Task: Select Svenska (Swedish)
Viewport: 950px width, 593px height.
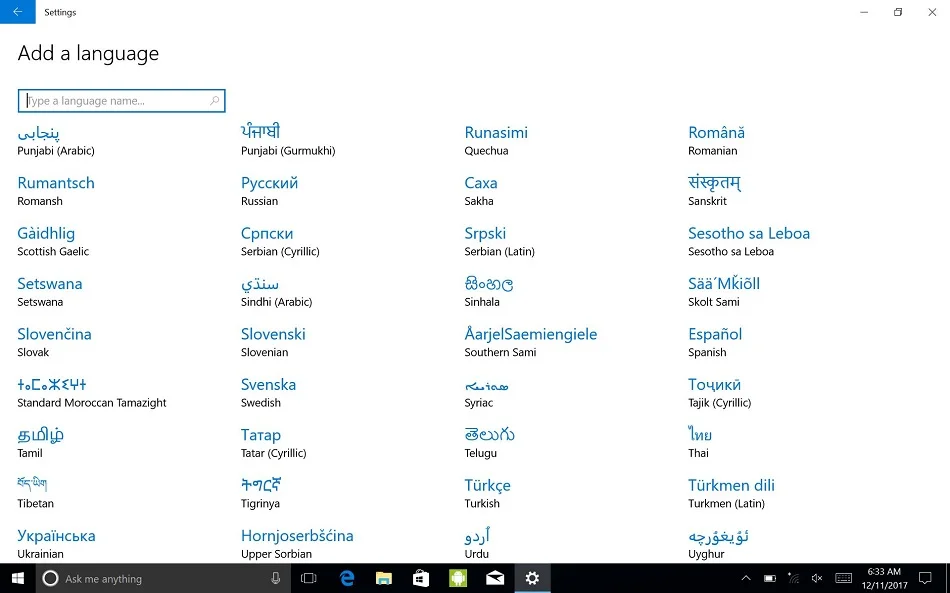Action: (268, 392)
